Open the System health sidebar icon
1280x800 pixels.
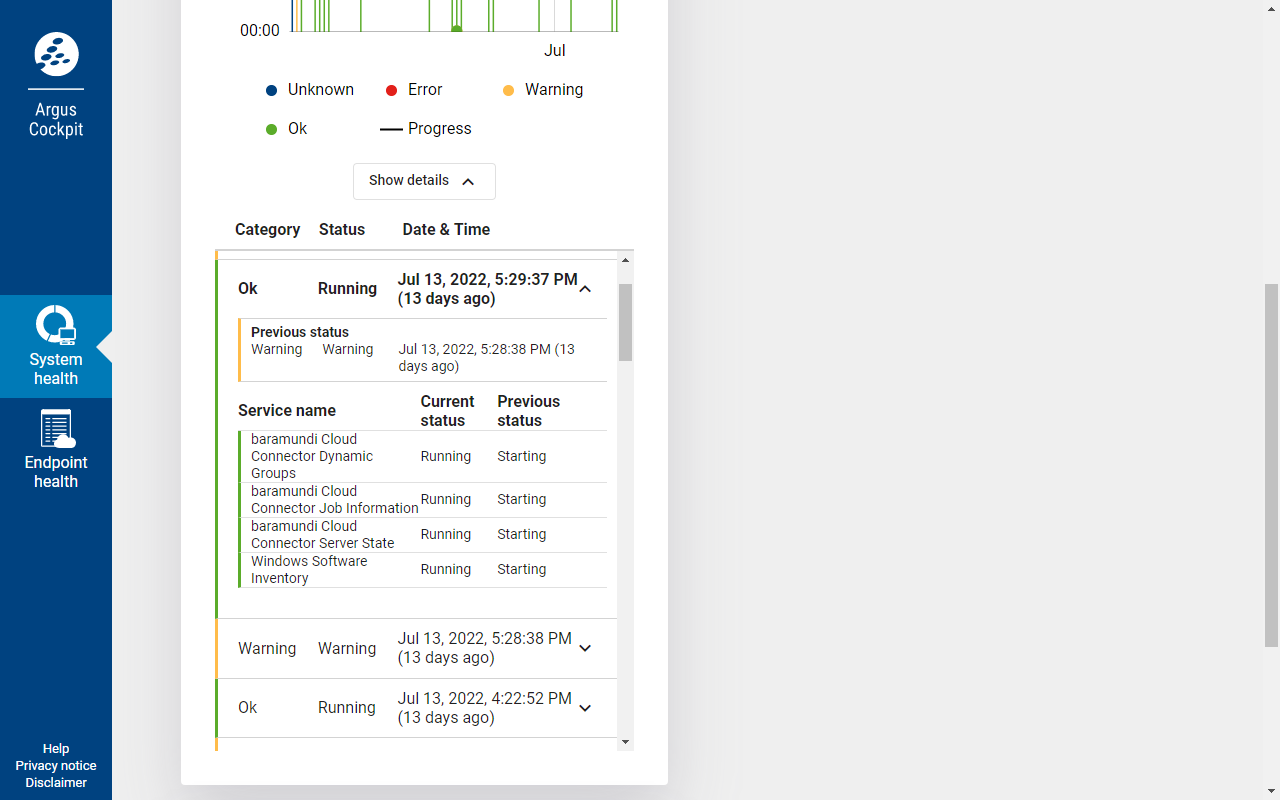pyautogui.click(x=56, y=326)
